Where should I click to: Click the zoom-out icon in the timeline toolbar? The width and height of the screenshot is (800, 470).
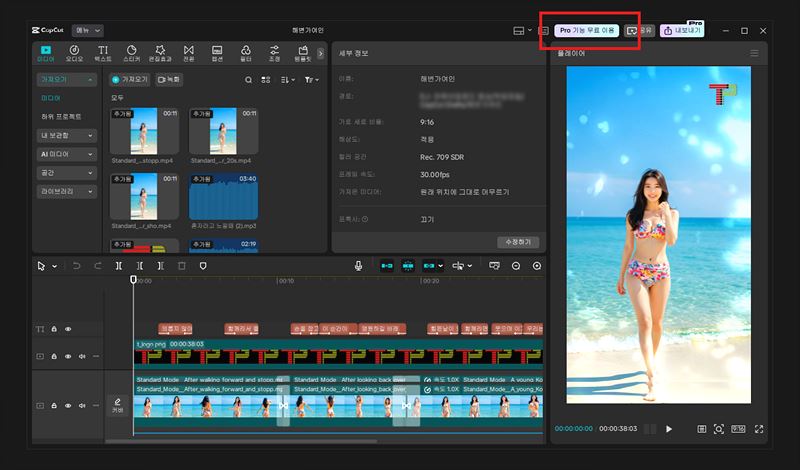tap(516, 266)
